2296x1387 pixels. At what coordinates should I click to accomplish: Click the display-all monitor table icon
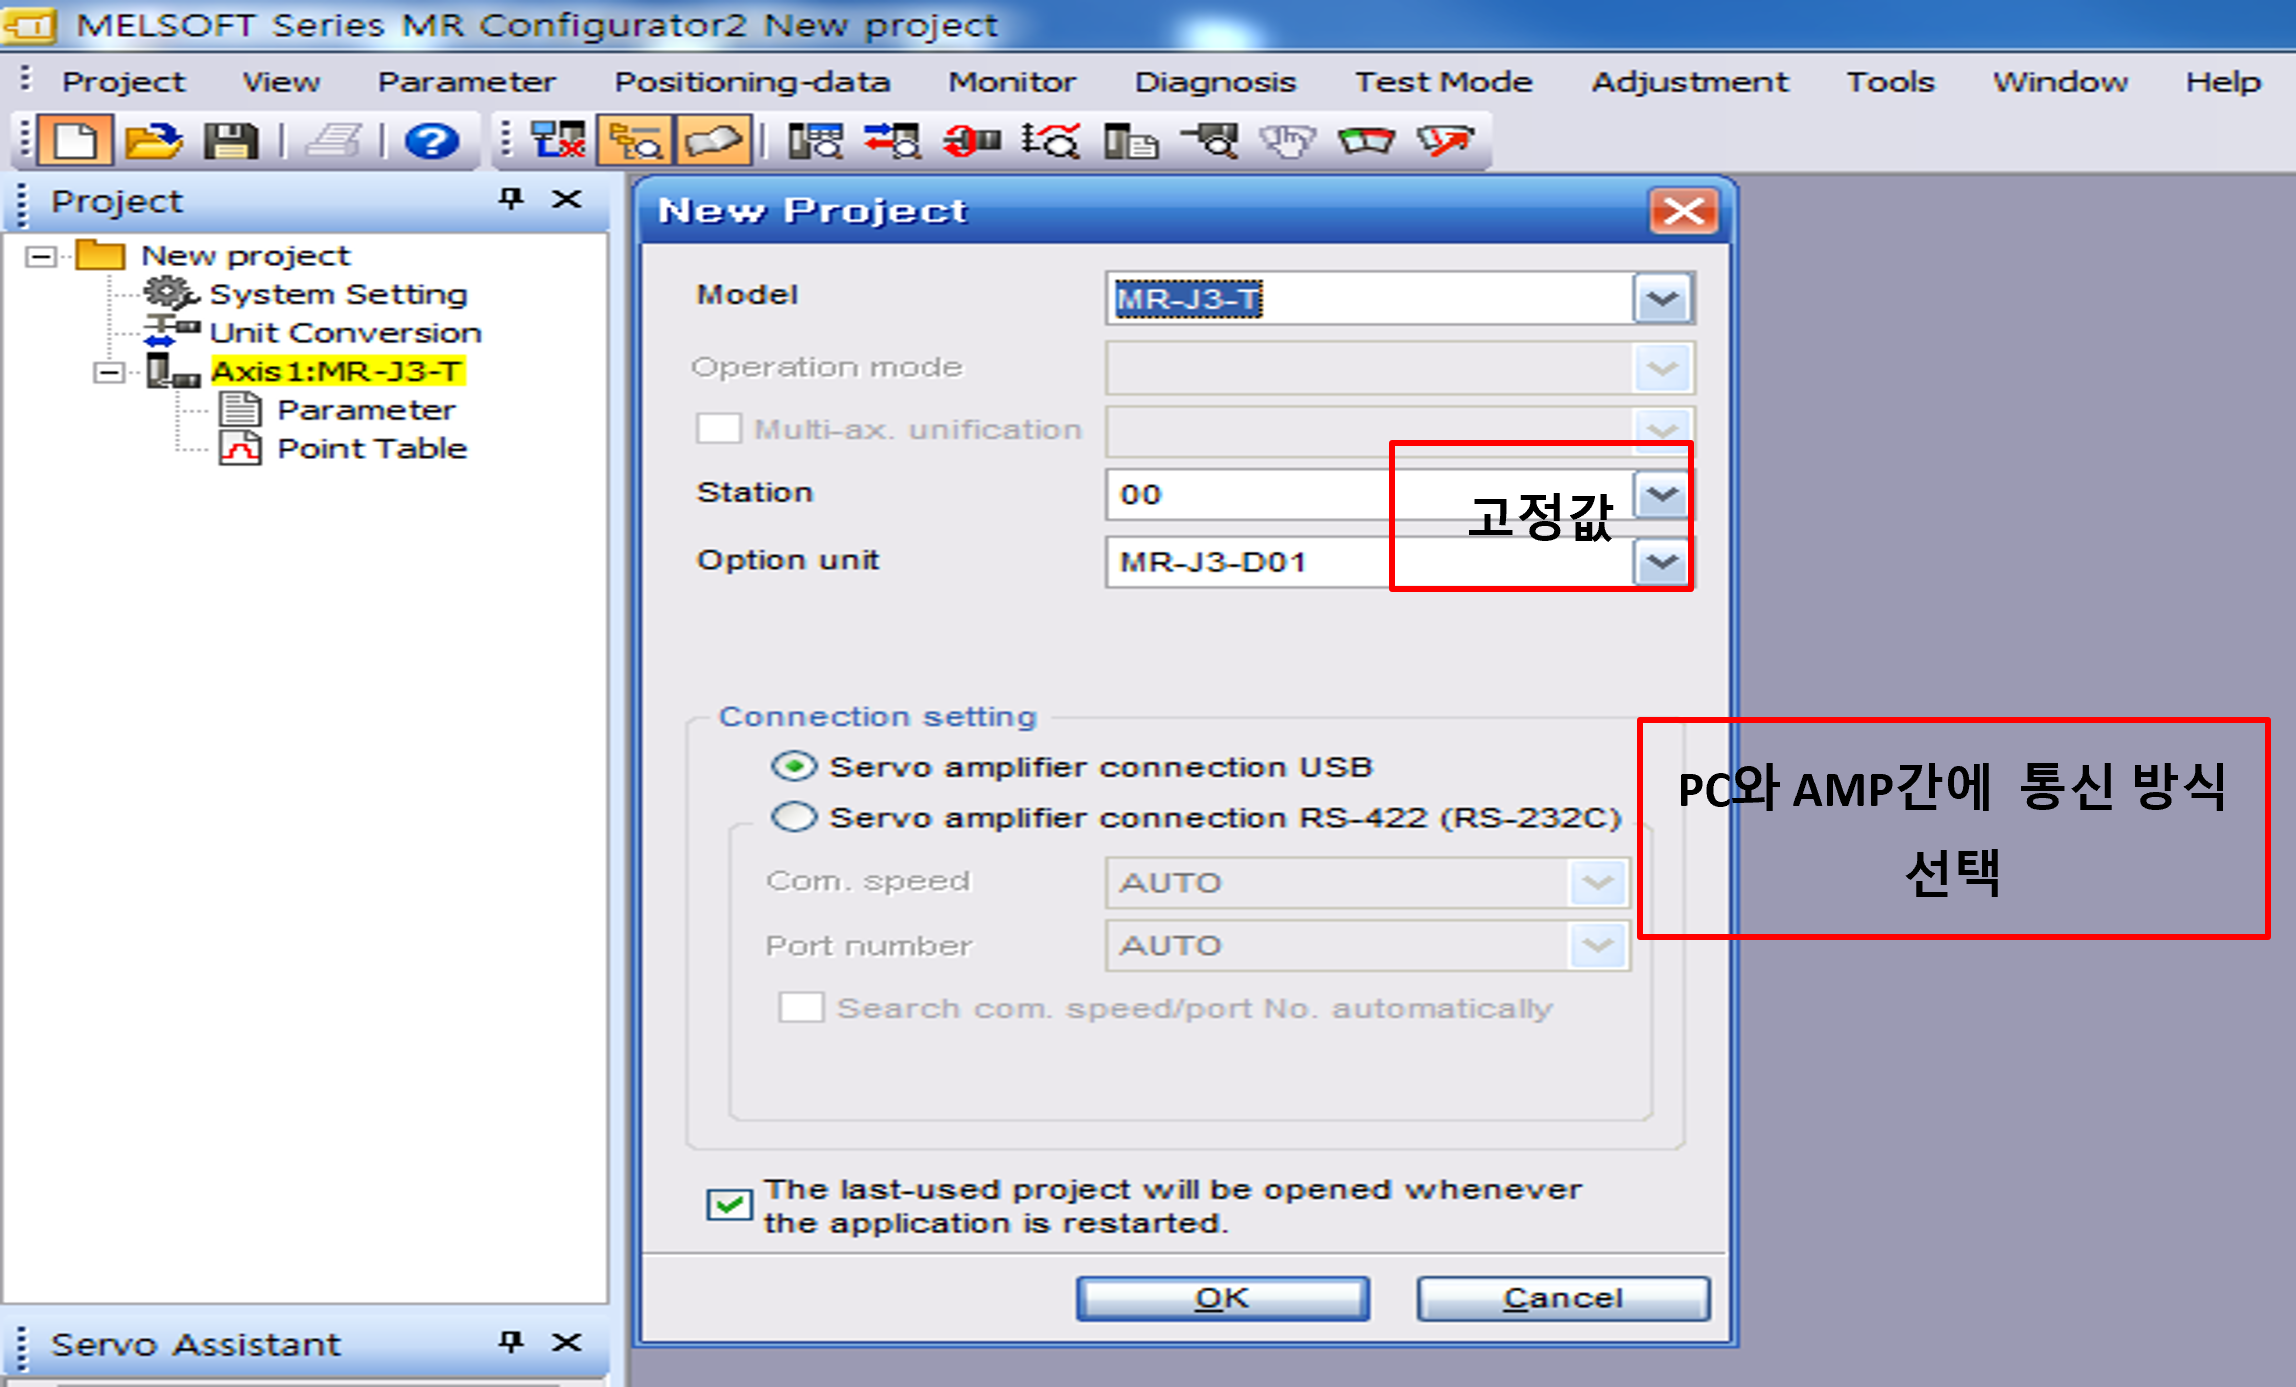point(815,140)
